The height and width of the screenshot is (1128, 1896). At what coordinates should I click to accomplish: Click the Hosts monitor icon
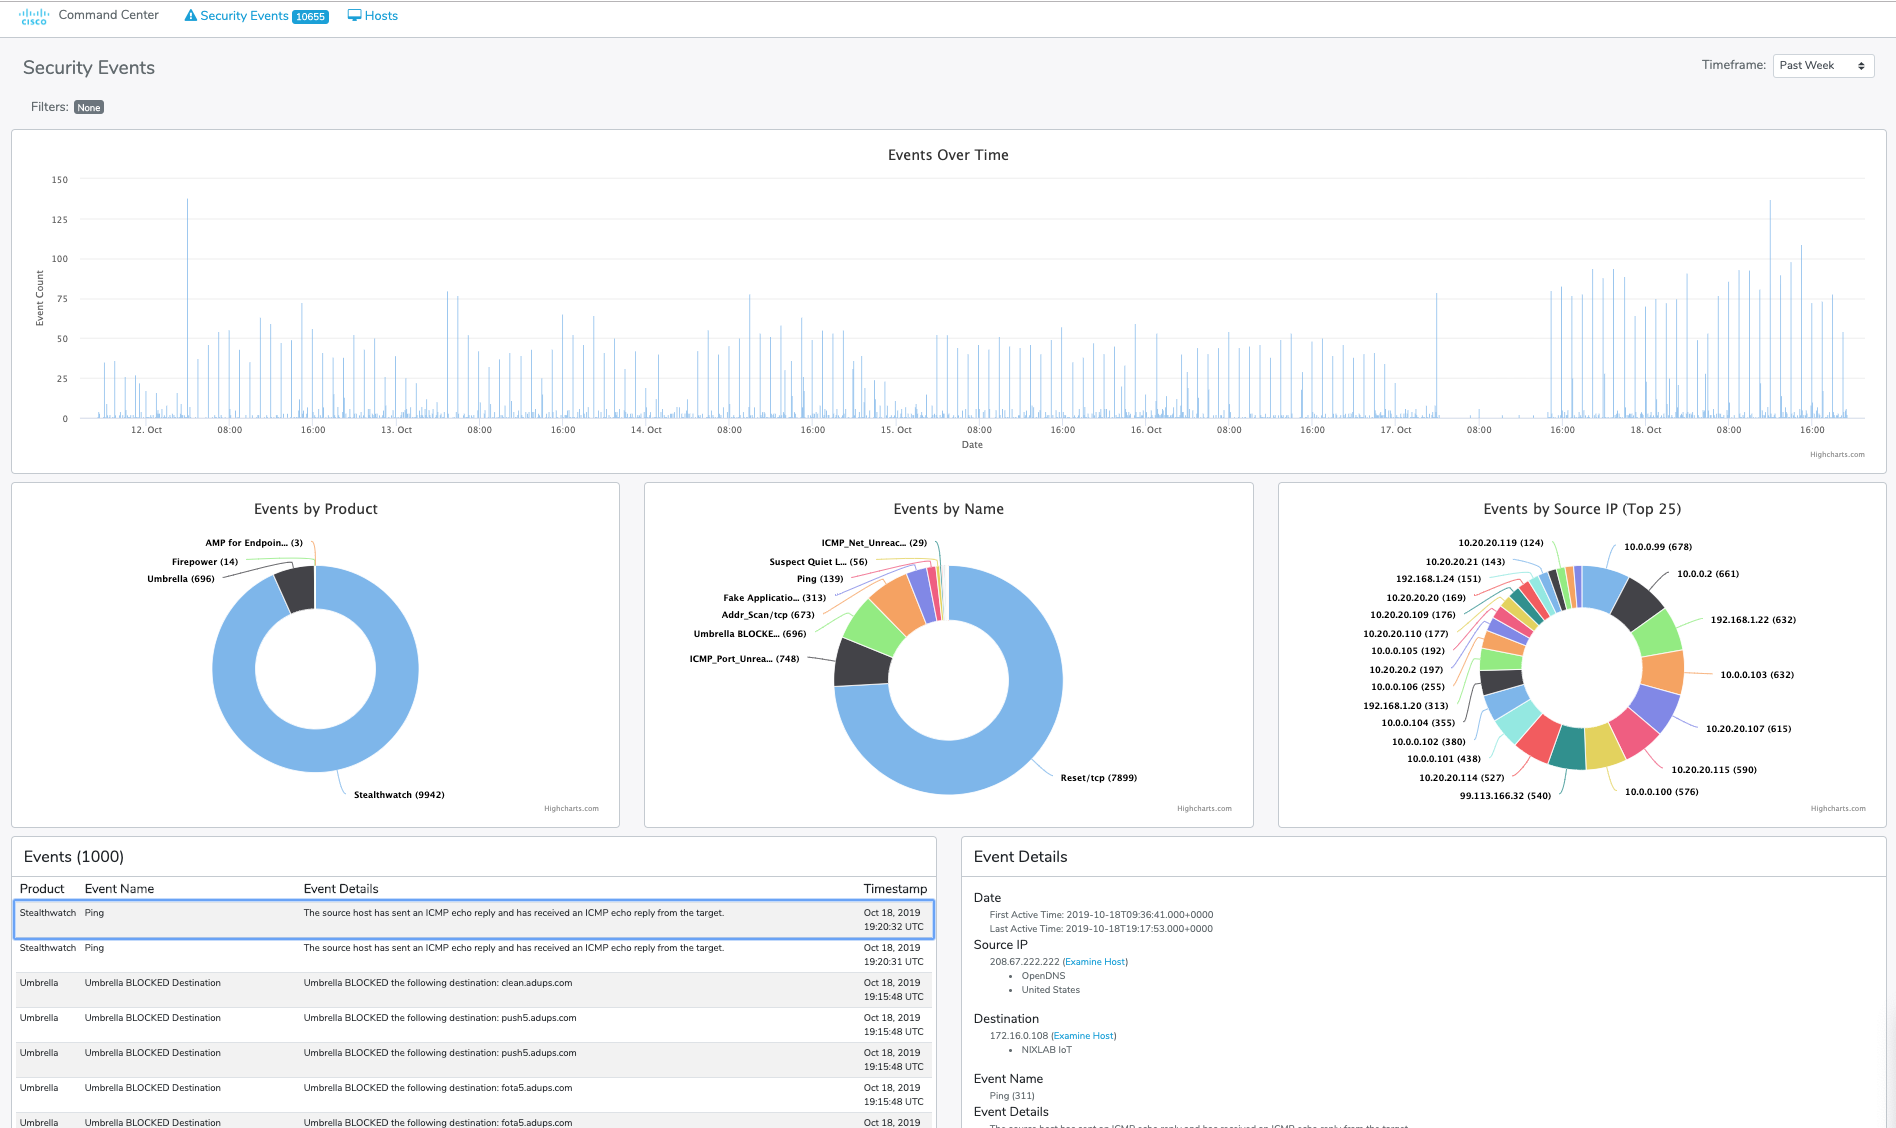[354, 15]
